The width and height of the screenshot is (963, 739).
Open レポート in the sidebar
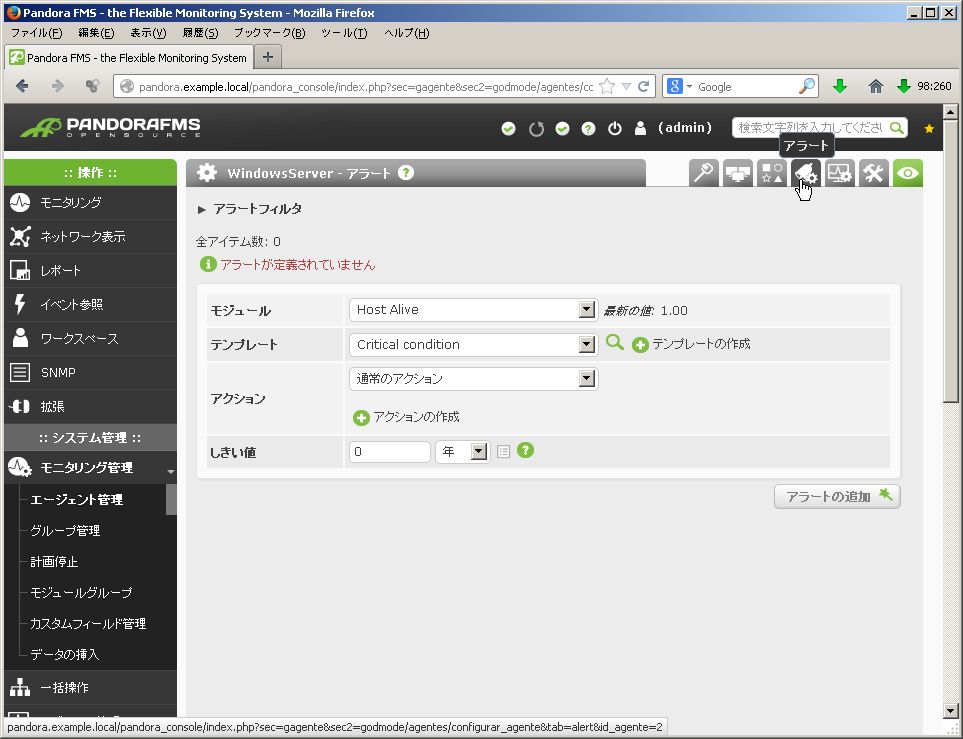coord(90,270)
